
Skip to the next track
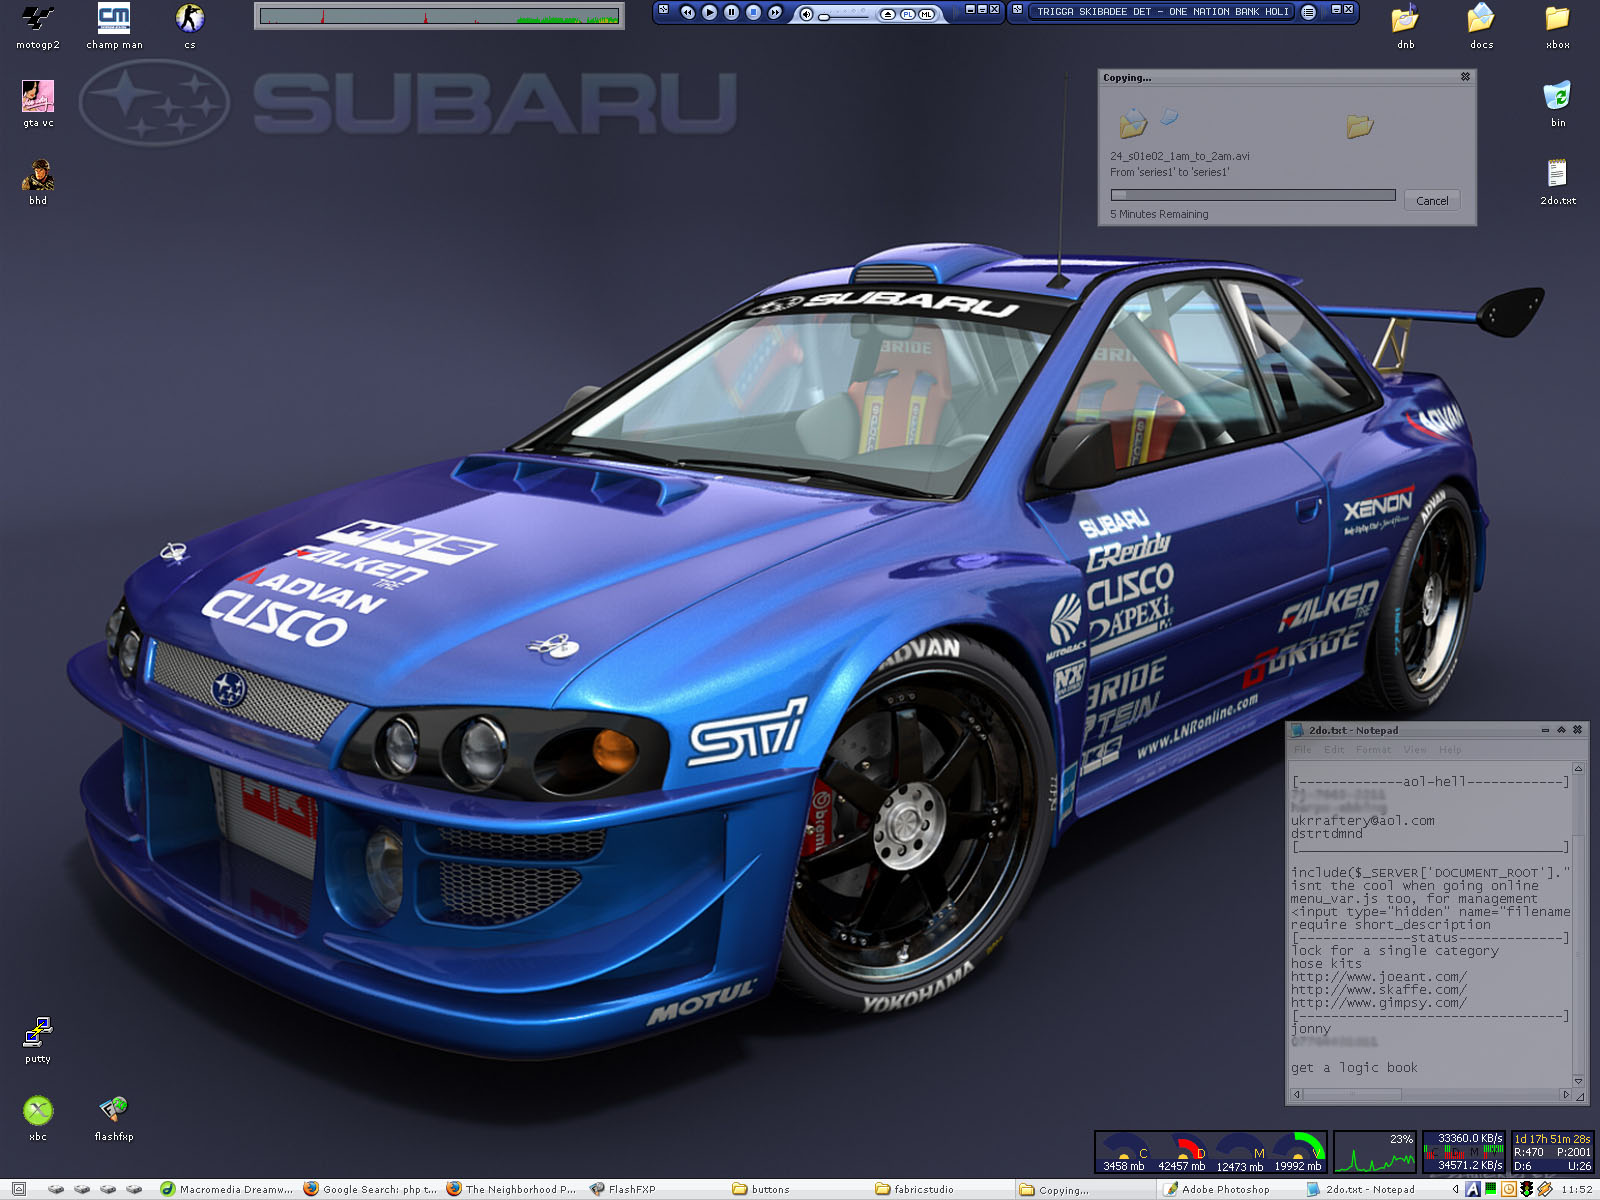click(x=775, y=12)
